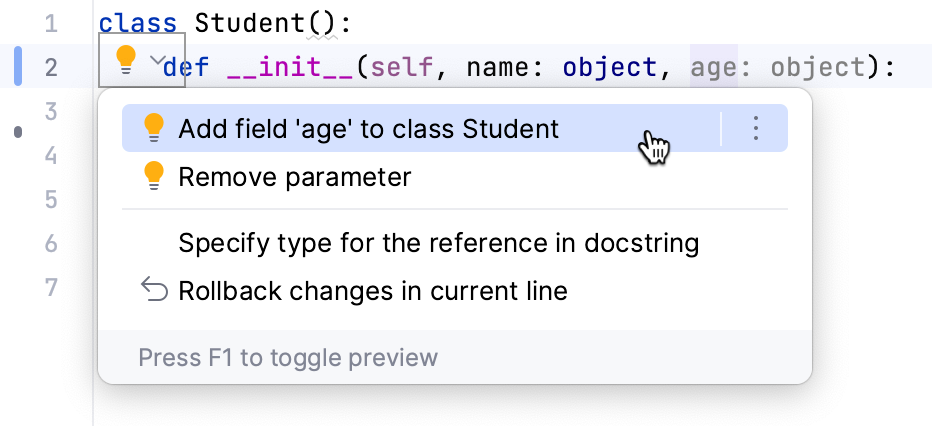Click line number 1 in the gutter
Image resolution: width=932 pixels, height=426 pixels.
(x=51, y=22)
